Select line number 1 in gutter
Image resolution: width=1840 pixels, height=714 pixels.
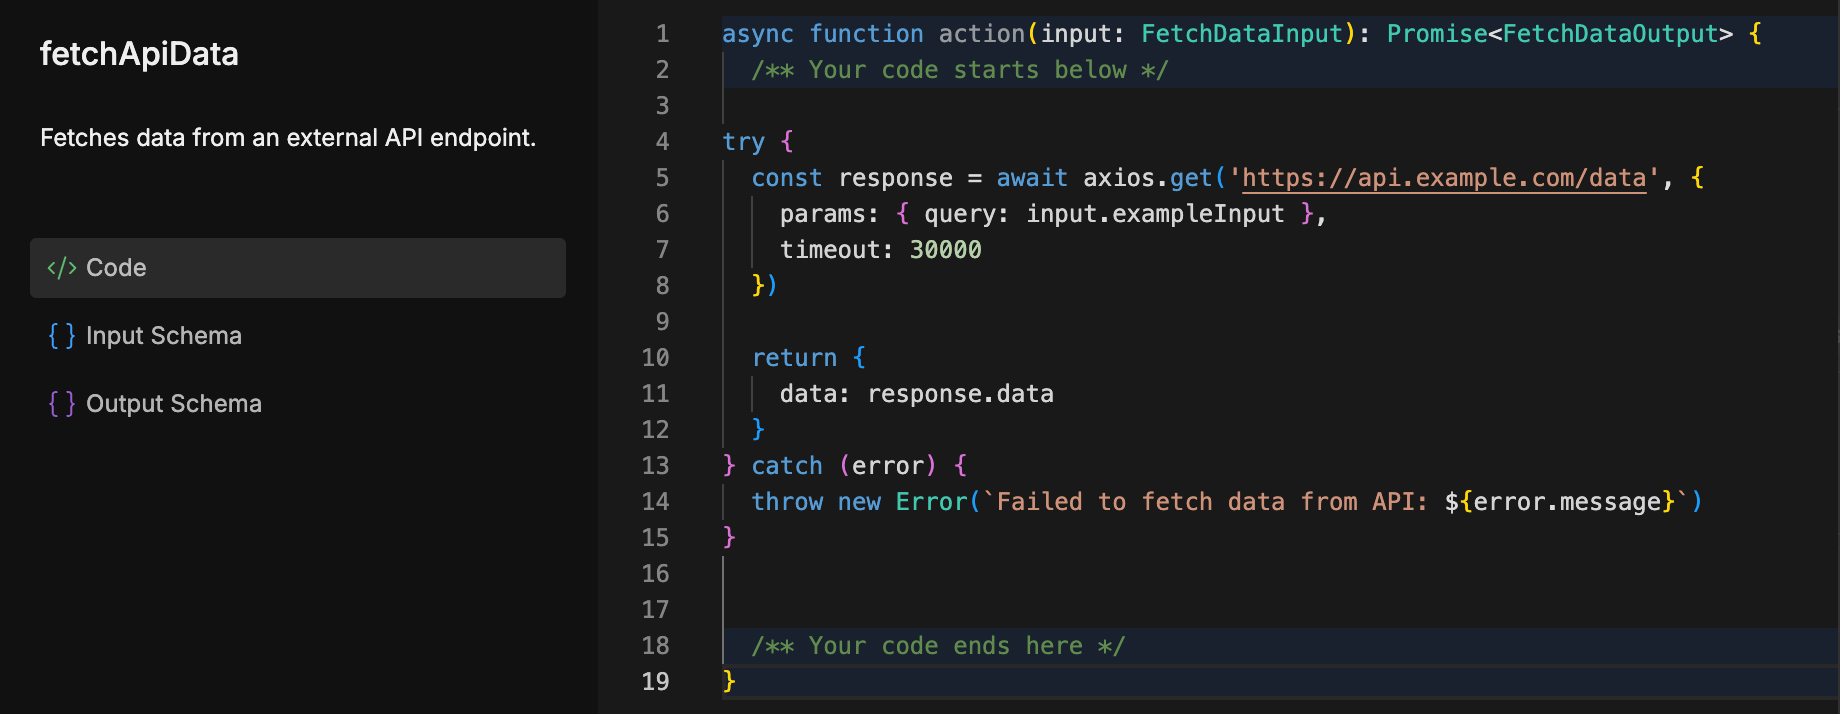point(662,34)
